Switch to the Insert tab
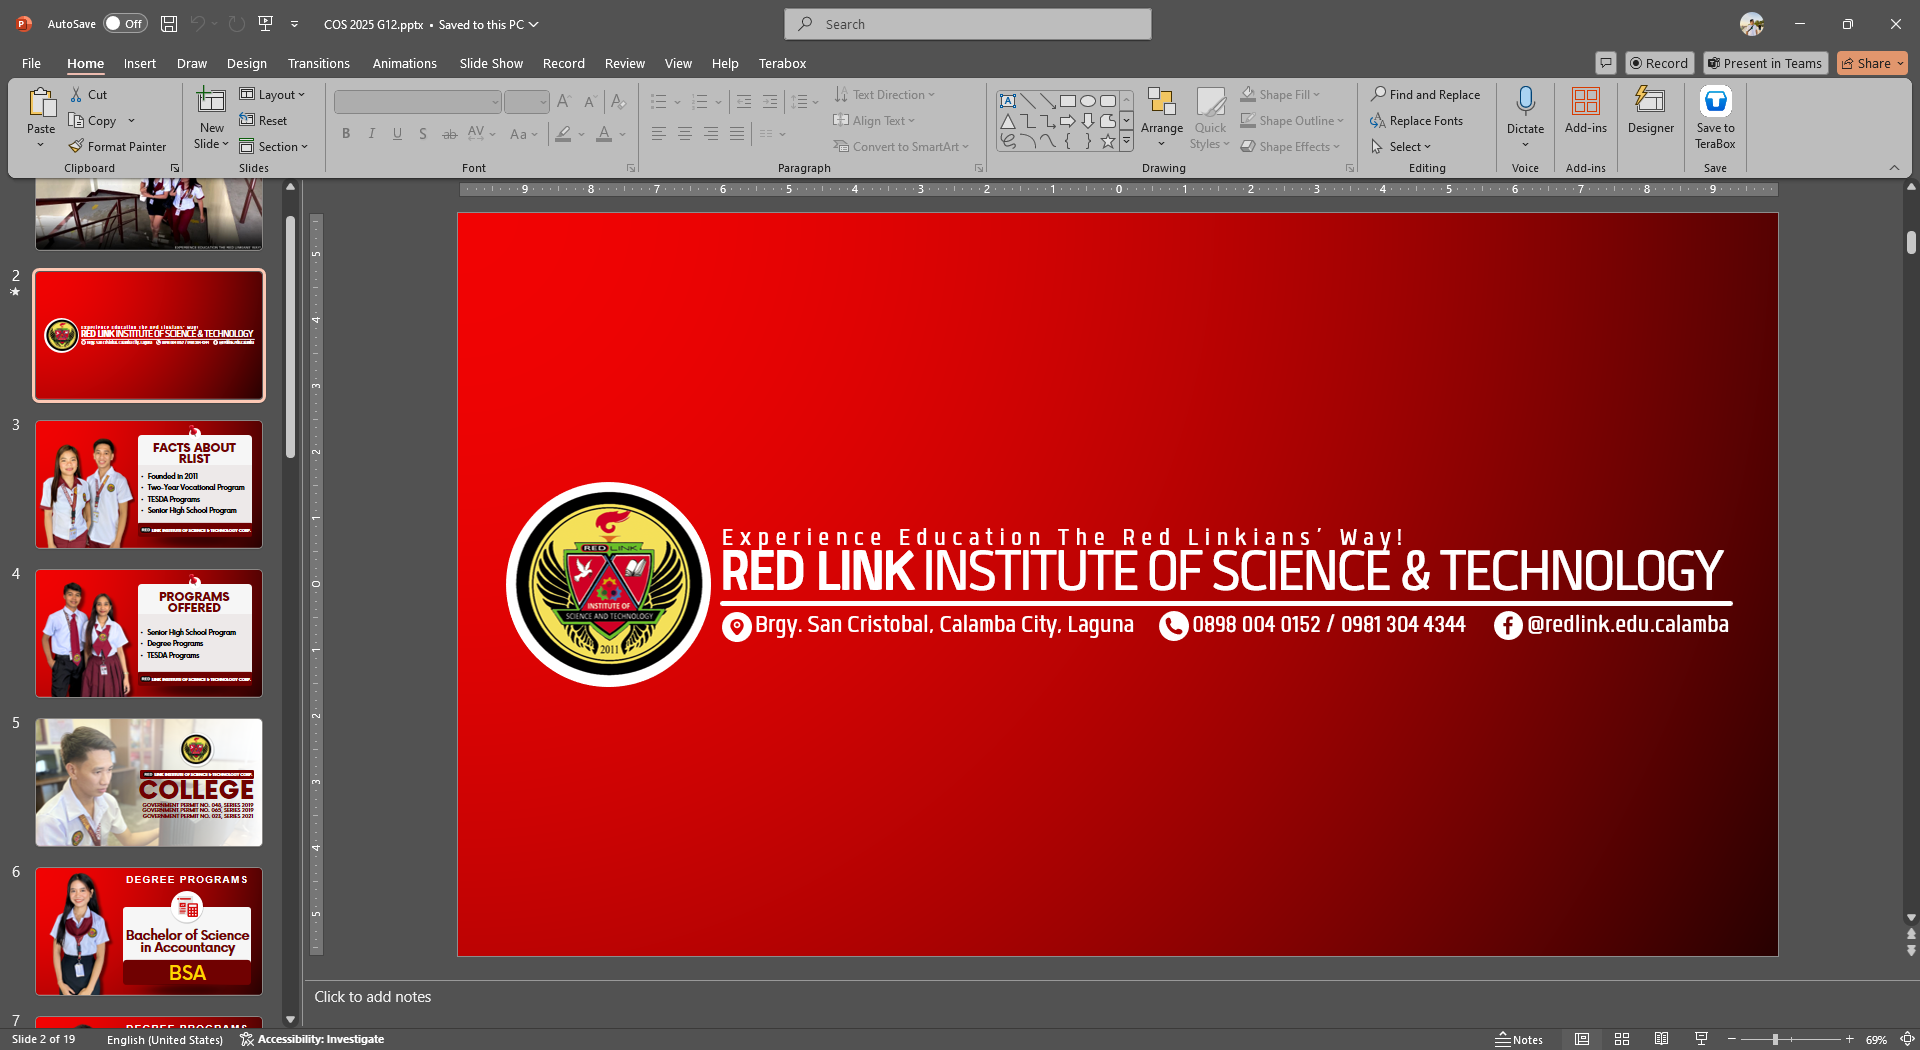The image size is (1920, 1050). pyautogui.click(x=140, y=63)
